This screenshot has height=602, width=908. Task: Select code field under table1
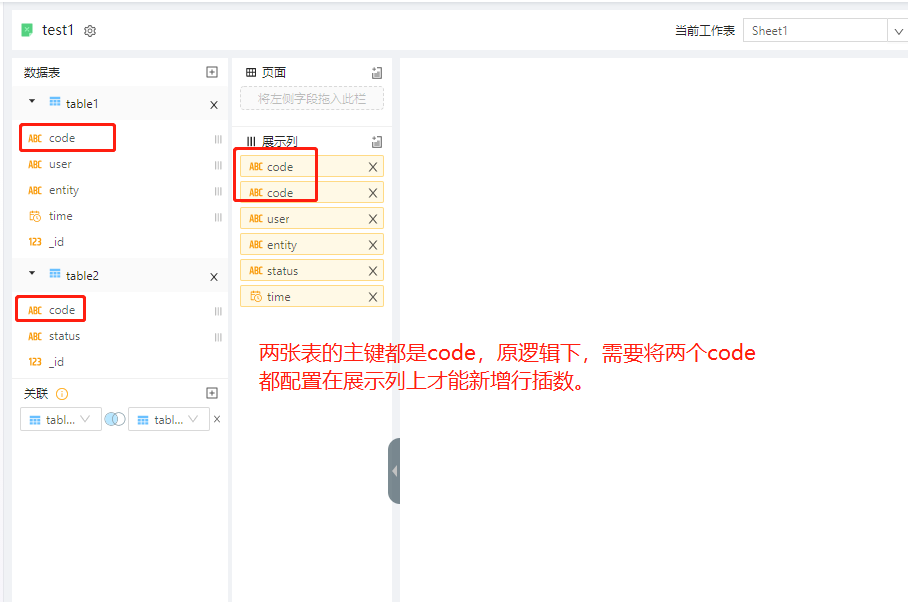(x=62, y=138)
